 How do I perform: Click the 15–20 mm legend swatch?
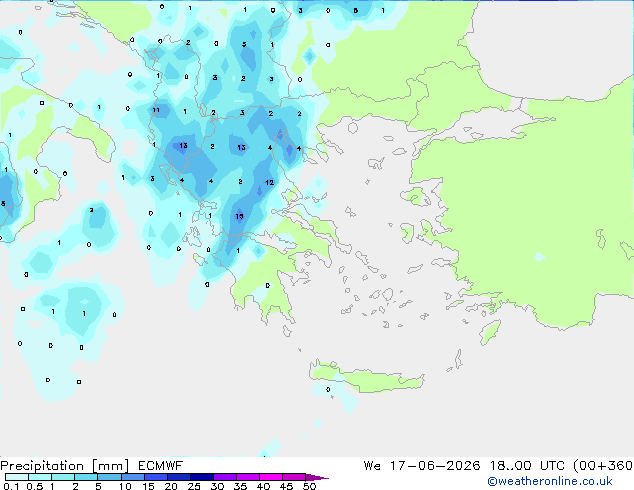pyautogui.click(x=156, y=477)
